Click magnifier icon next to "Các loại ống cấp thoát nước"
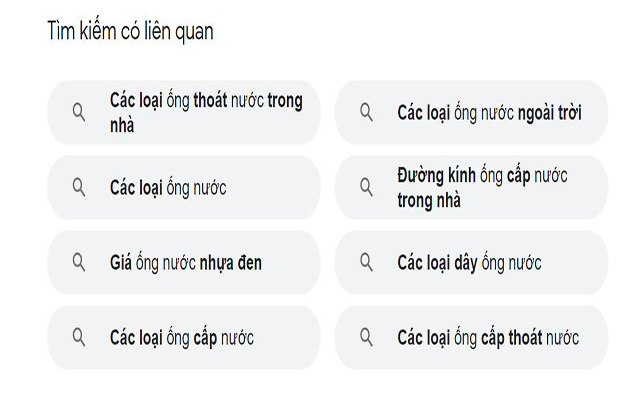The width and height of the screenshot is (640, 400). click(367, 338)
